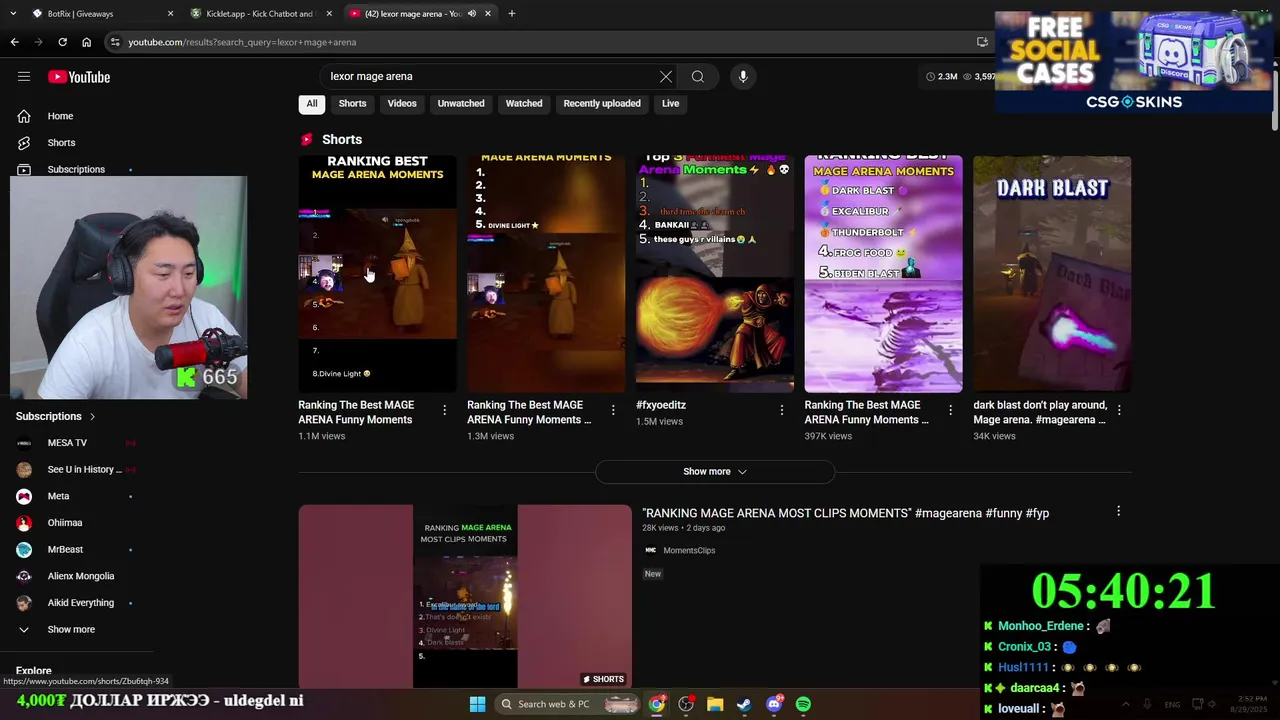Open a new browser tab
Image resolution: width=1280 pixels, height=720 pixels.
512,13
